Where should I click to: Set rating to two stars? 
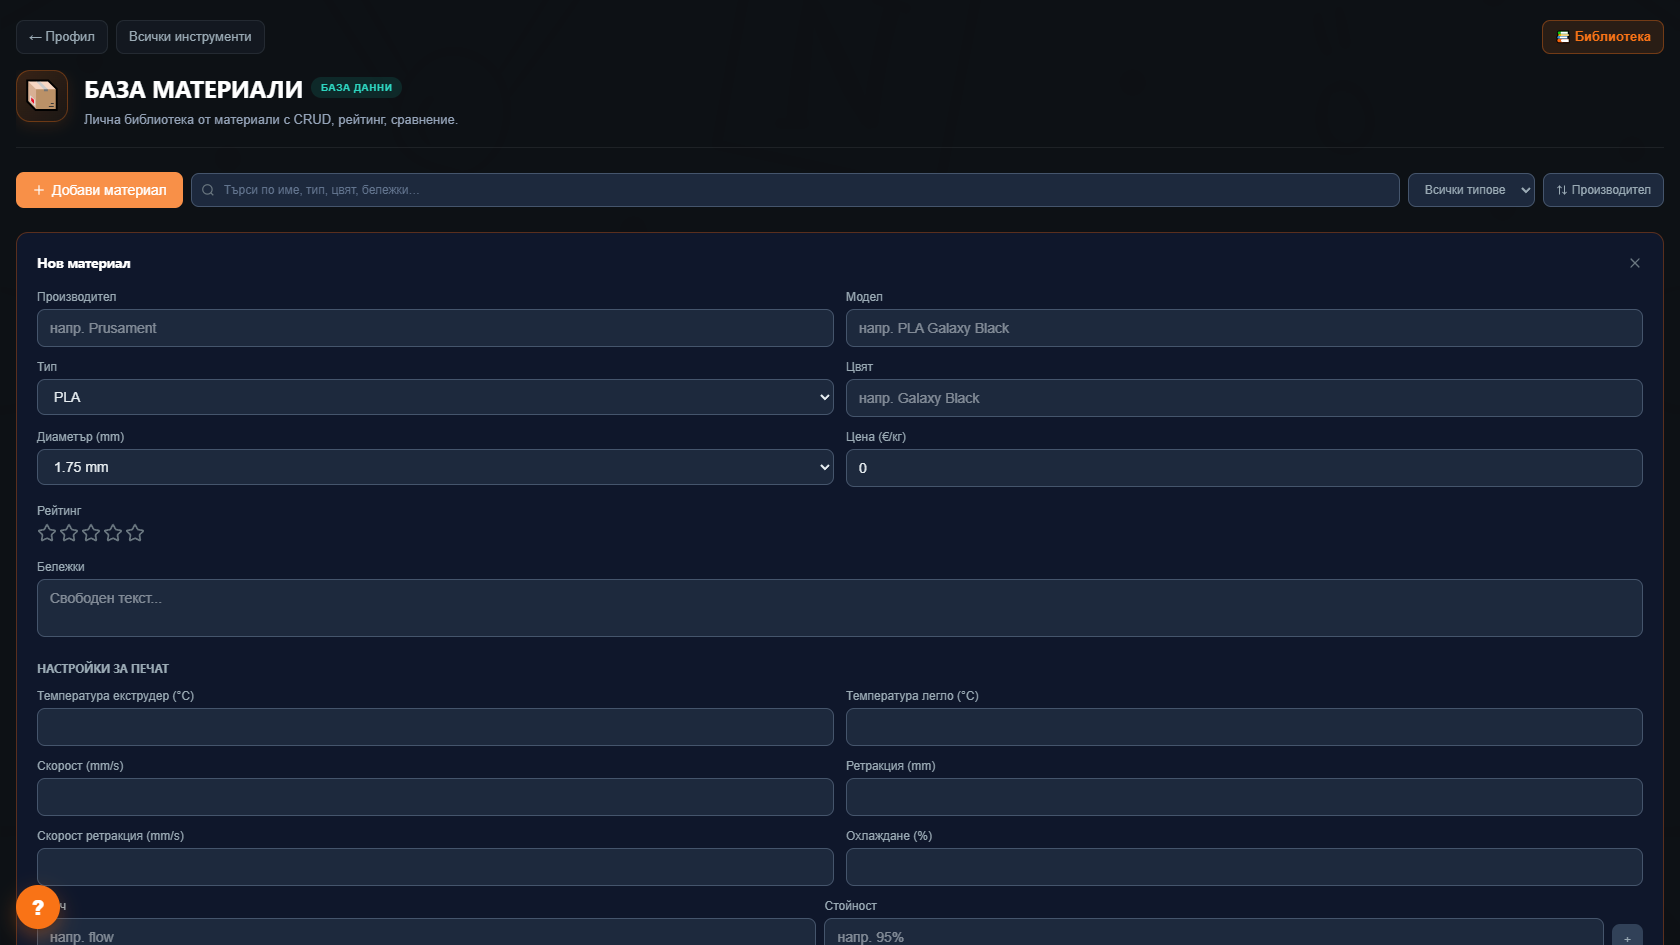69,533
